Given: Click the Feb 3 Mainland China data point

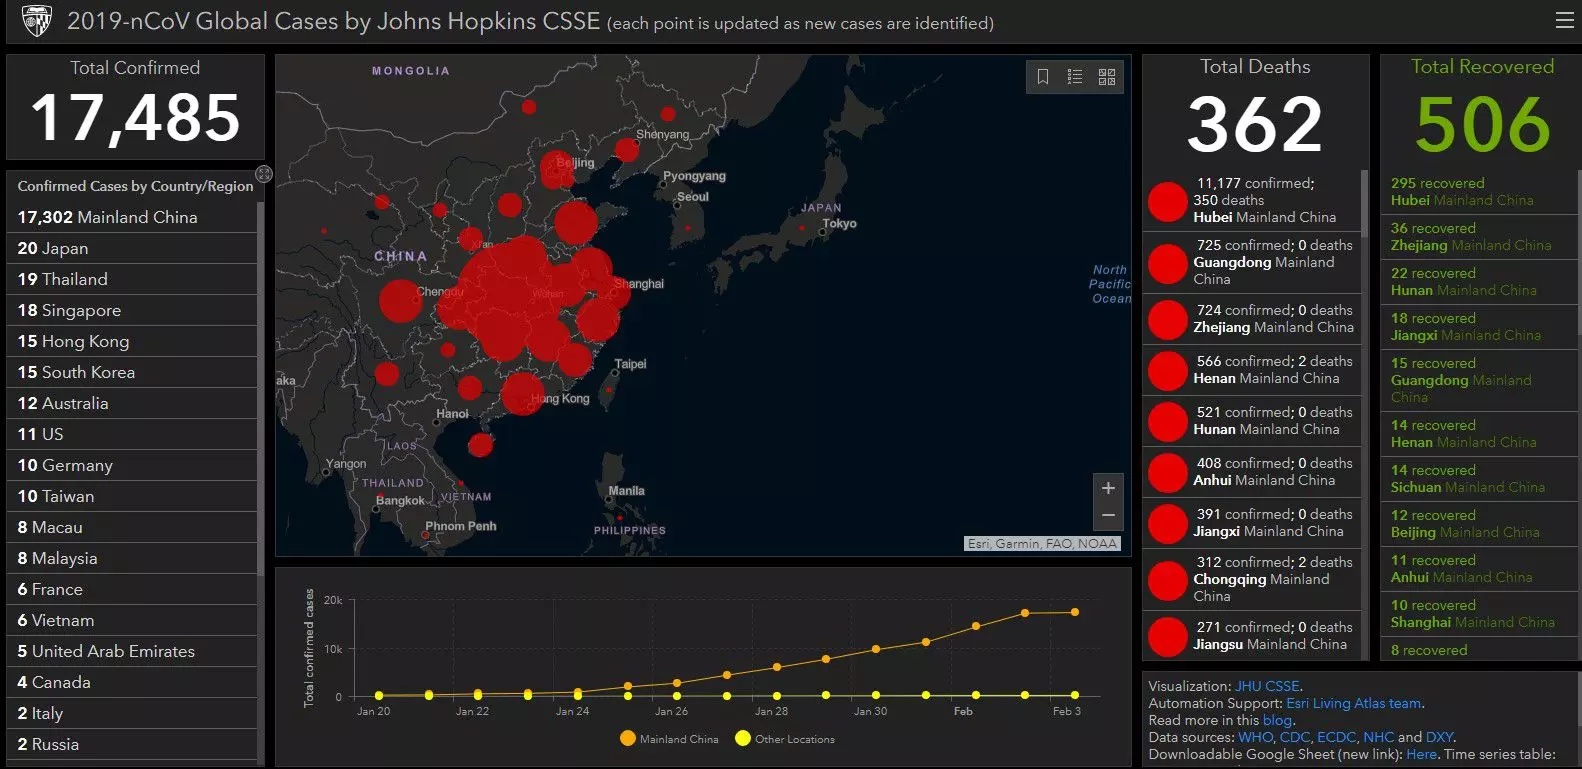Looking at the screenshot, I should point(1075,612).
